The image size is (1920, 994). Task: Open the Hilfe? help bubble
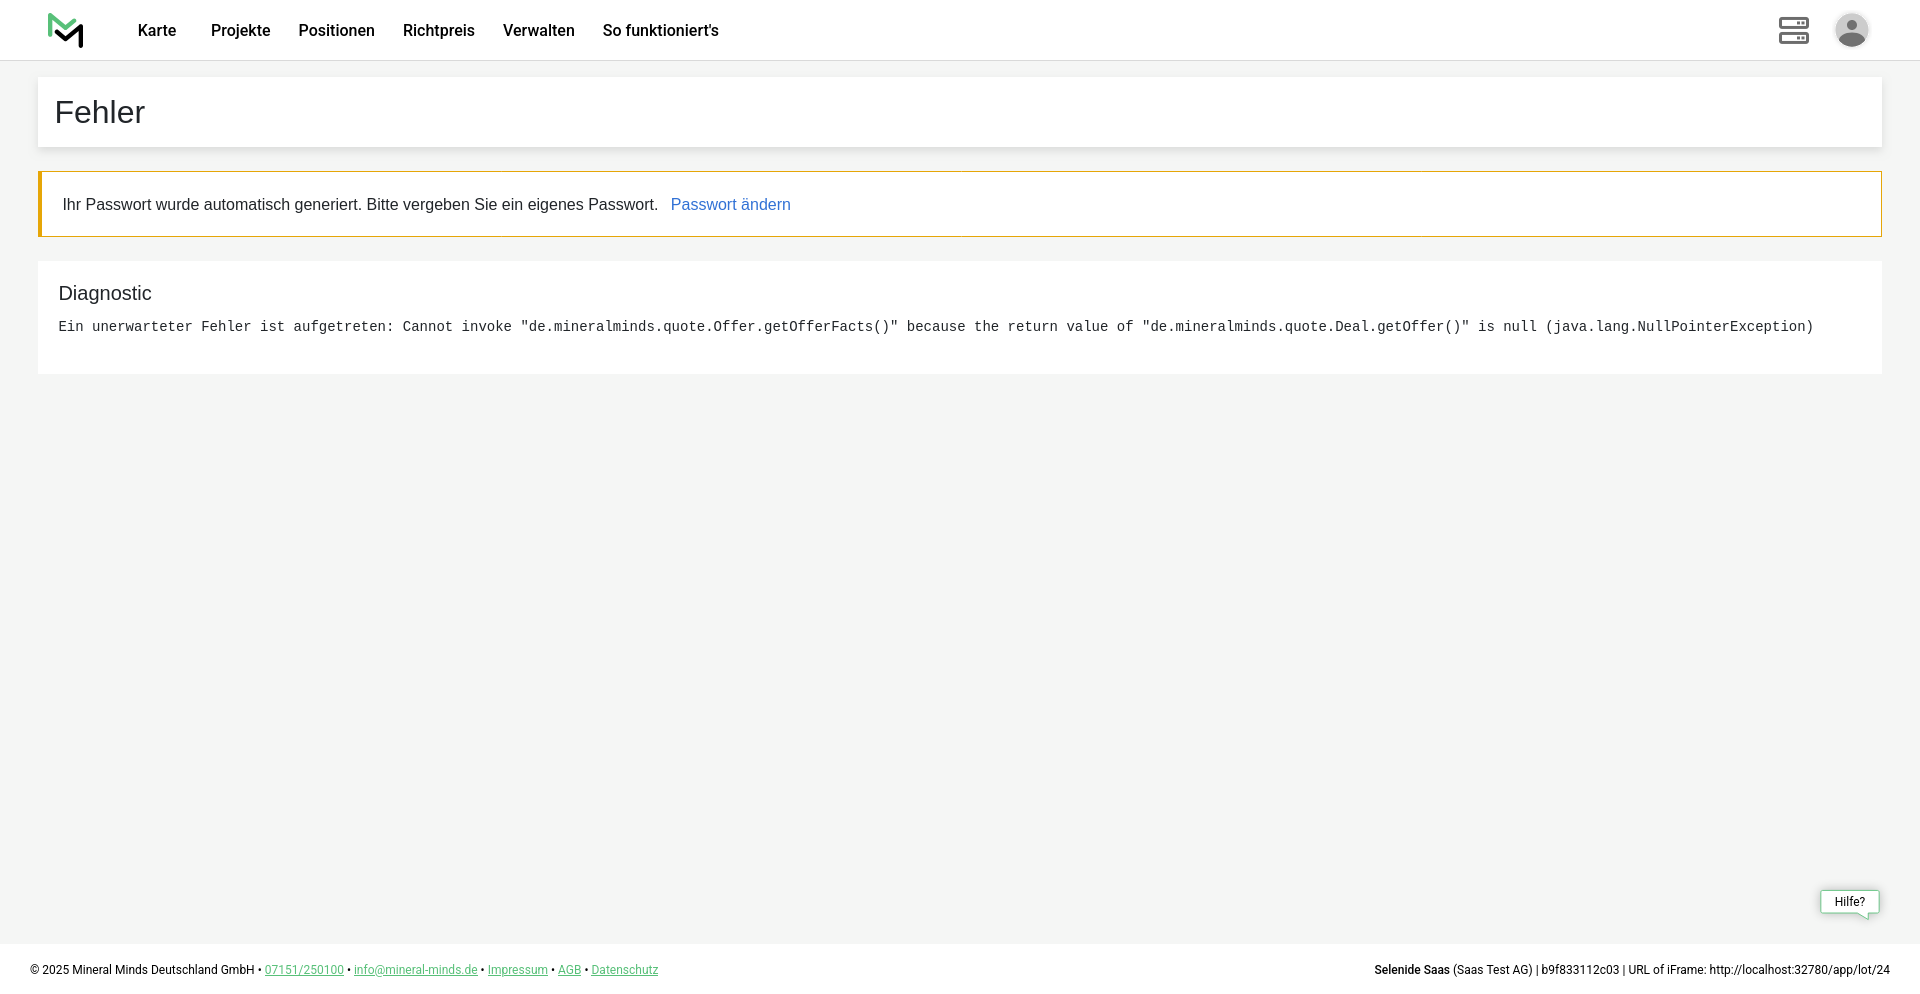(x=1849, y=902)
